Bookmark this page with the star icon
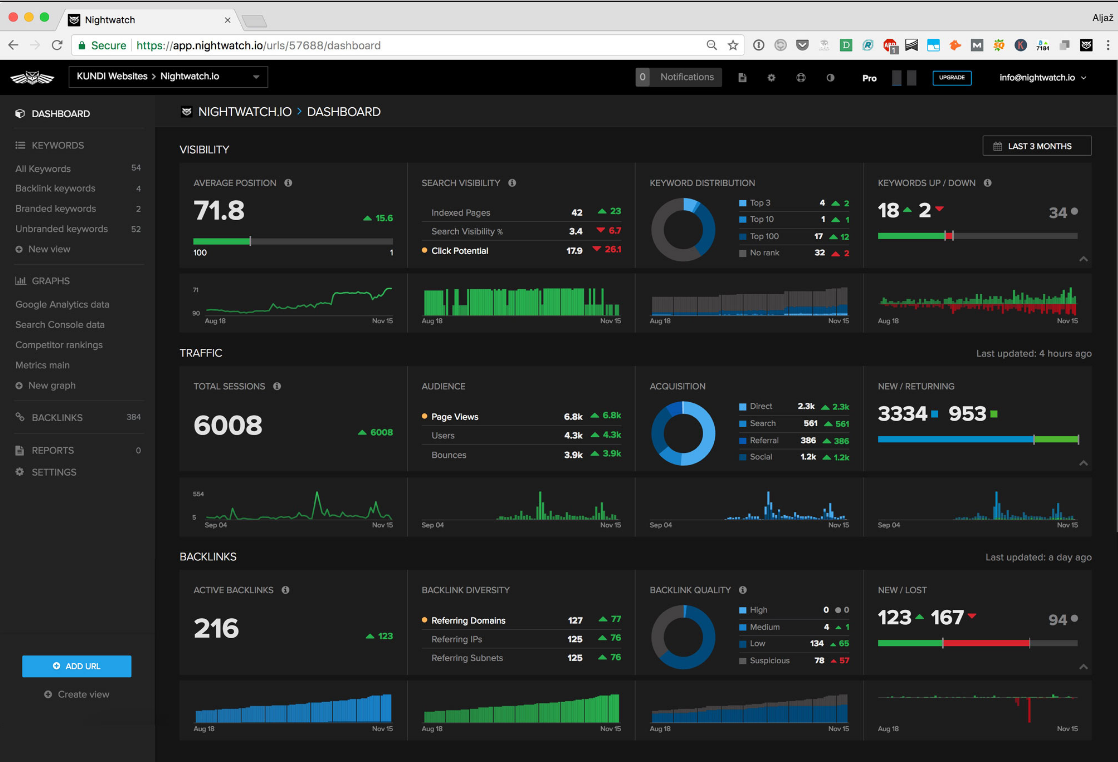 pos(733,45)
